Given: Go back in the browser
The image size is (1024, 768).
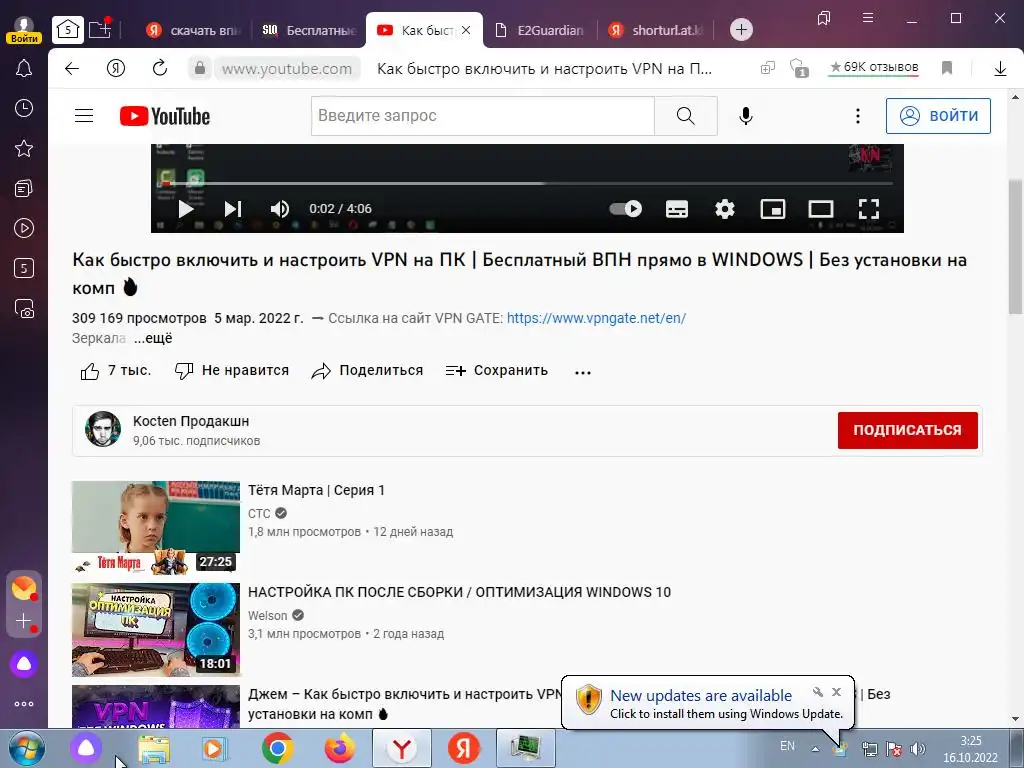Looking at the screenshot, I should tap(72, 68).
